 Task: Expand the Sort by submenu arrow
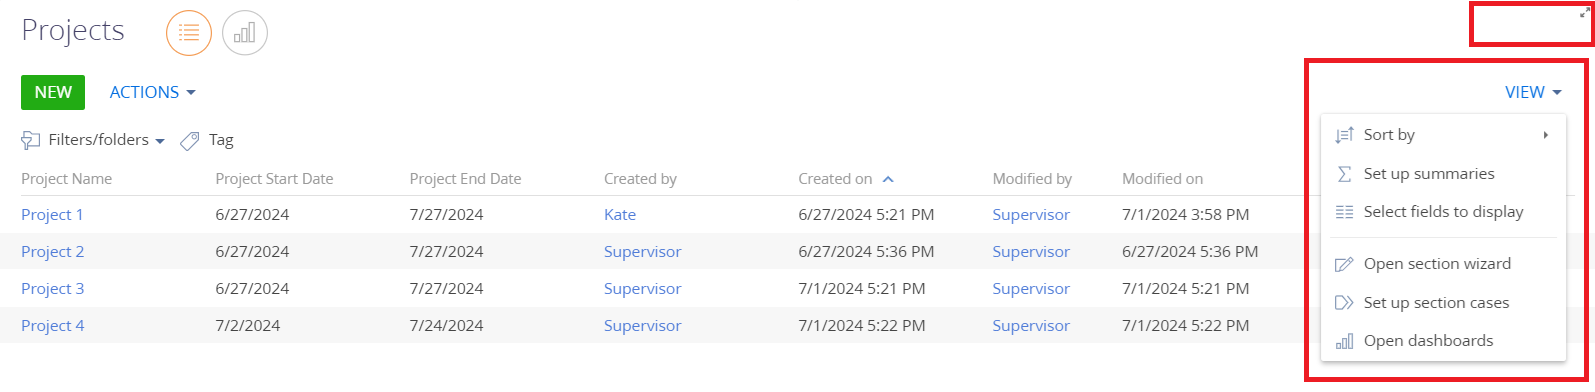pos(1546,135)
